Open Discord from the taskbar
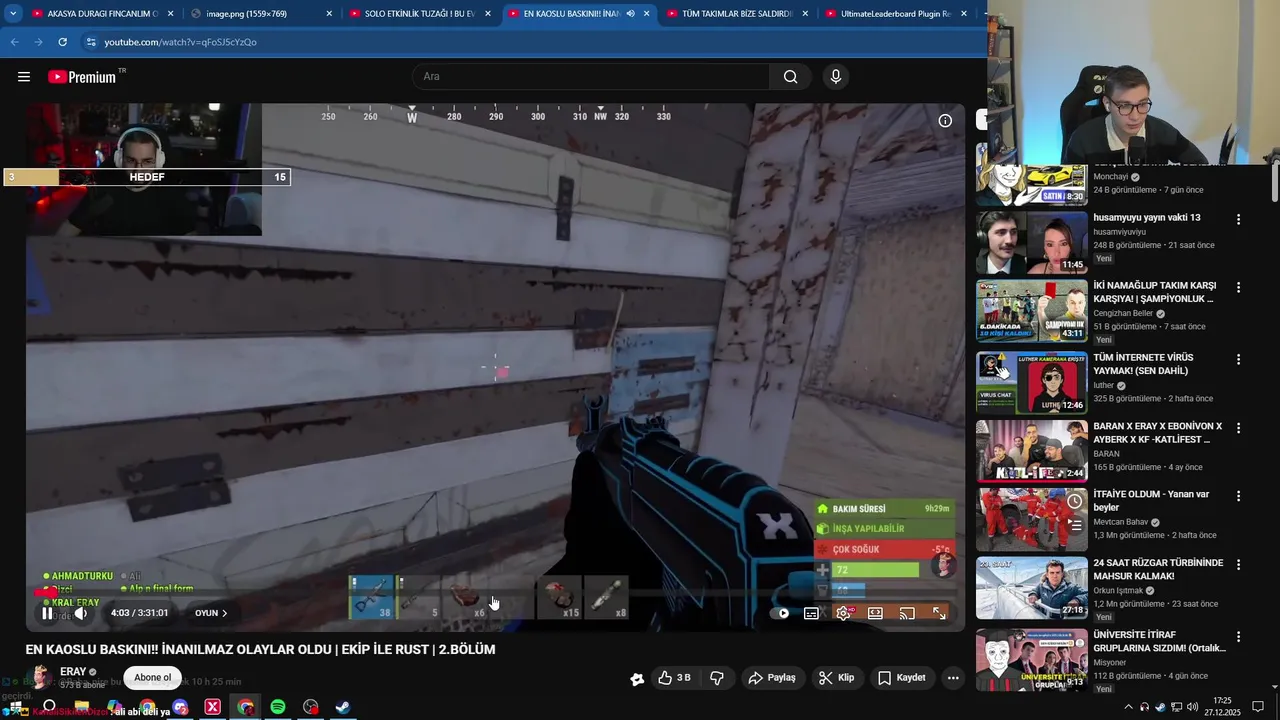 [180, 707]
